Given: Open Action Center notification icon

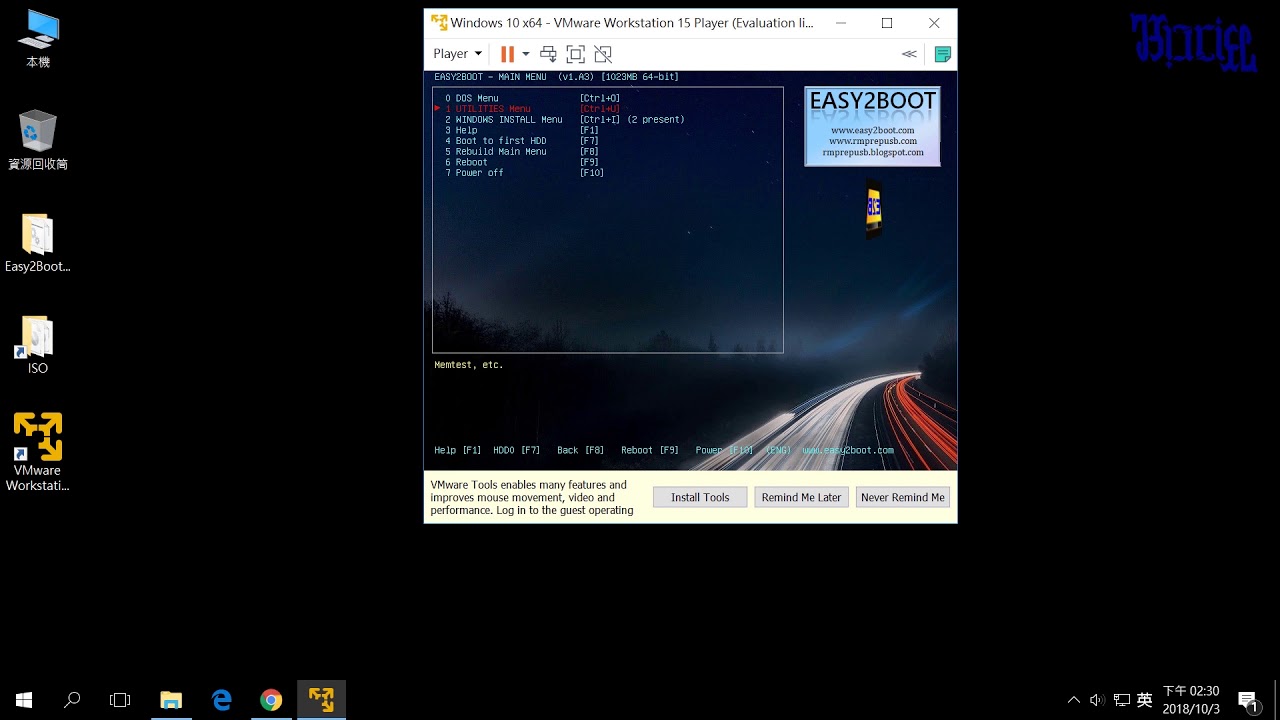Looking at the screenshot, I should (1247, 700).
